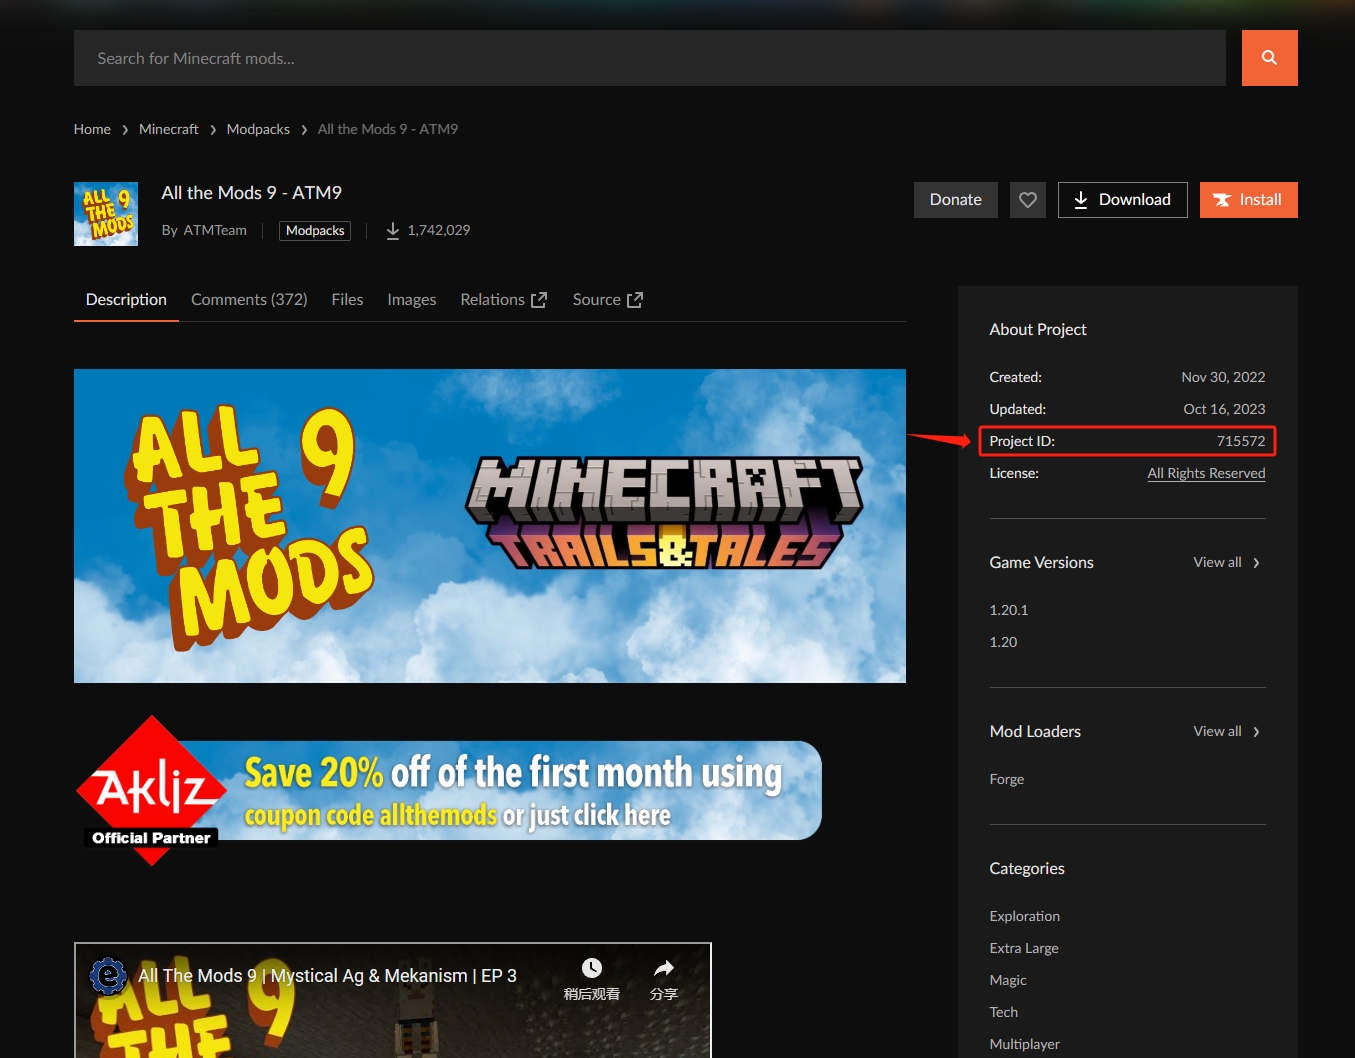Click the Donate button

tap(955, 200)
